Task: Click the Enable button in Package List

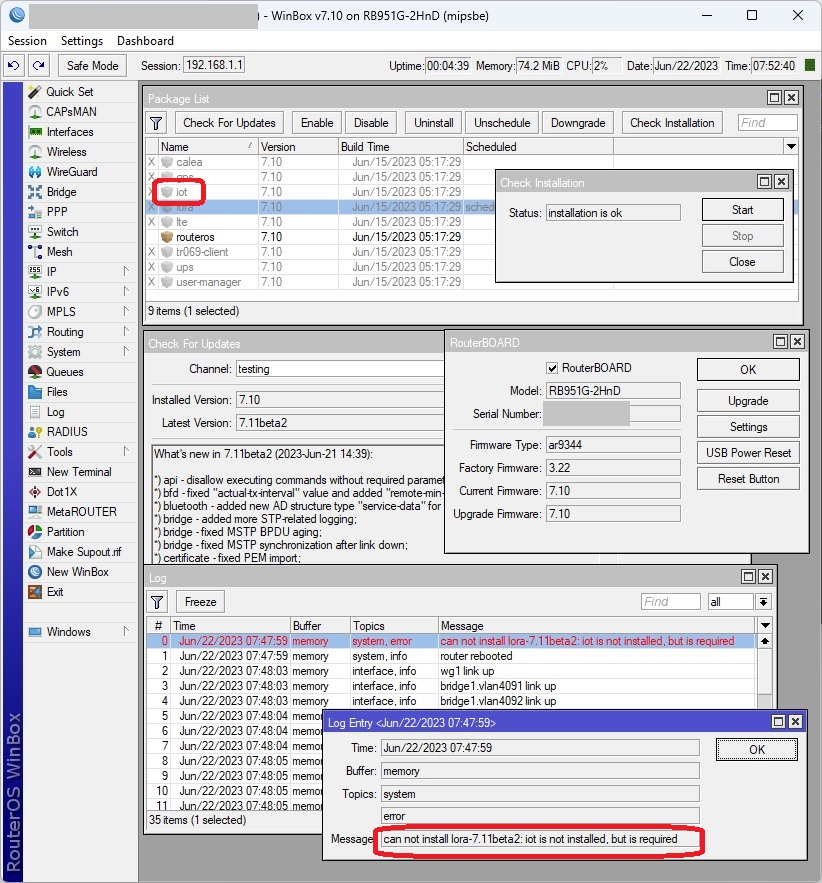Action: pos(317,123)
